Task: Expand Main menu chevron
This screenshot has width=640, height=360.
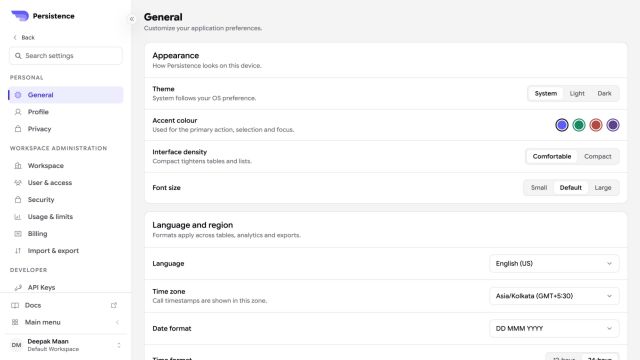Action: [x=117, y=322]
